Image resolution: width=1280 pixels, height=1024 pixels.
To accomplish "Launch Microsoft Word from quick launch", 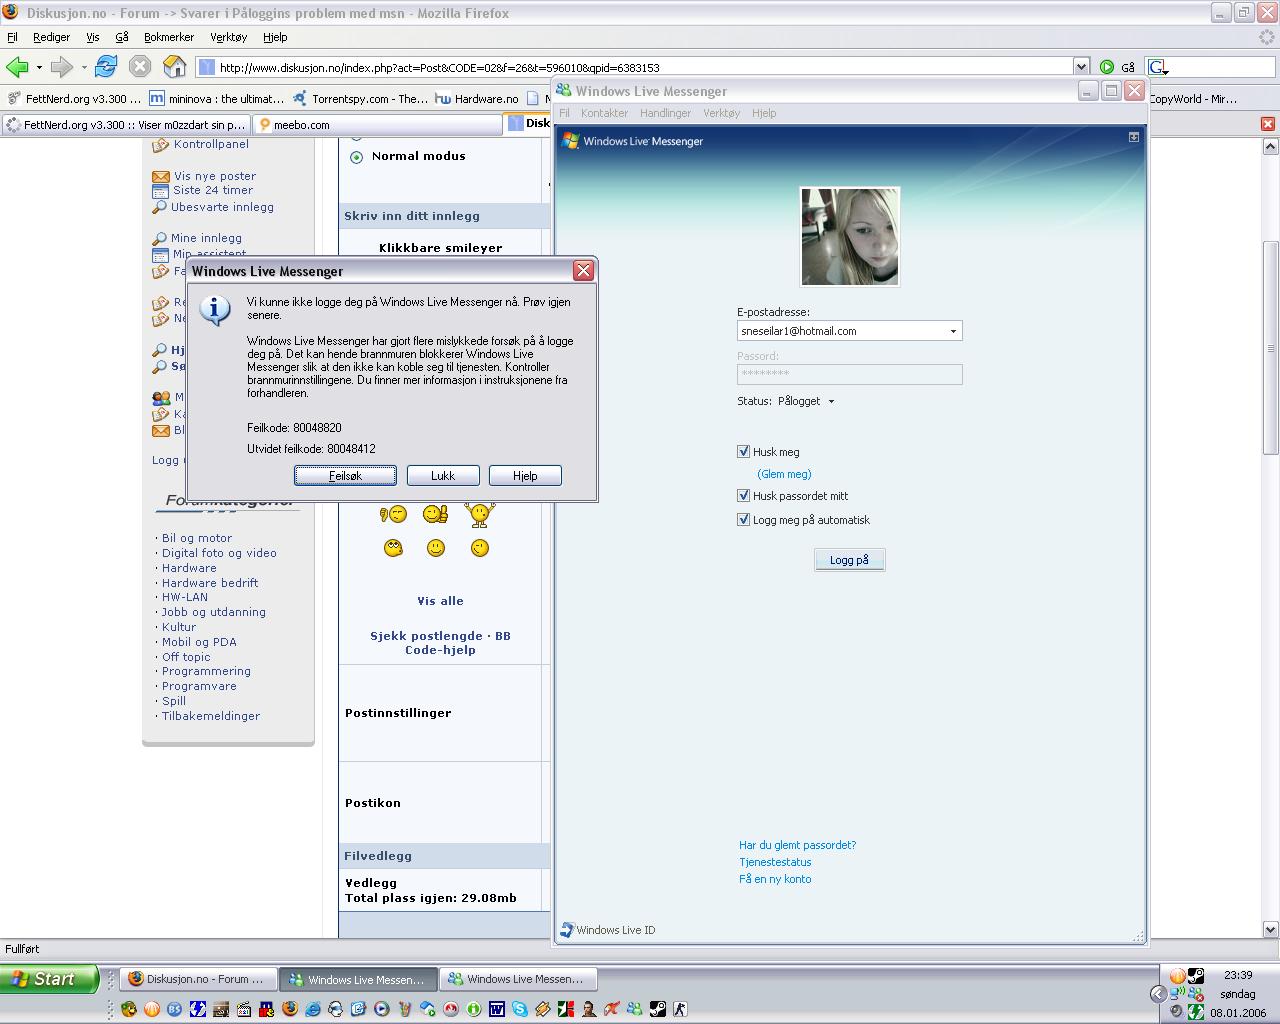I will pos(496,1009).
